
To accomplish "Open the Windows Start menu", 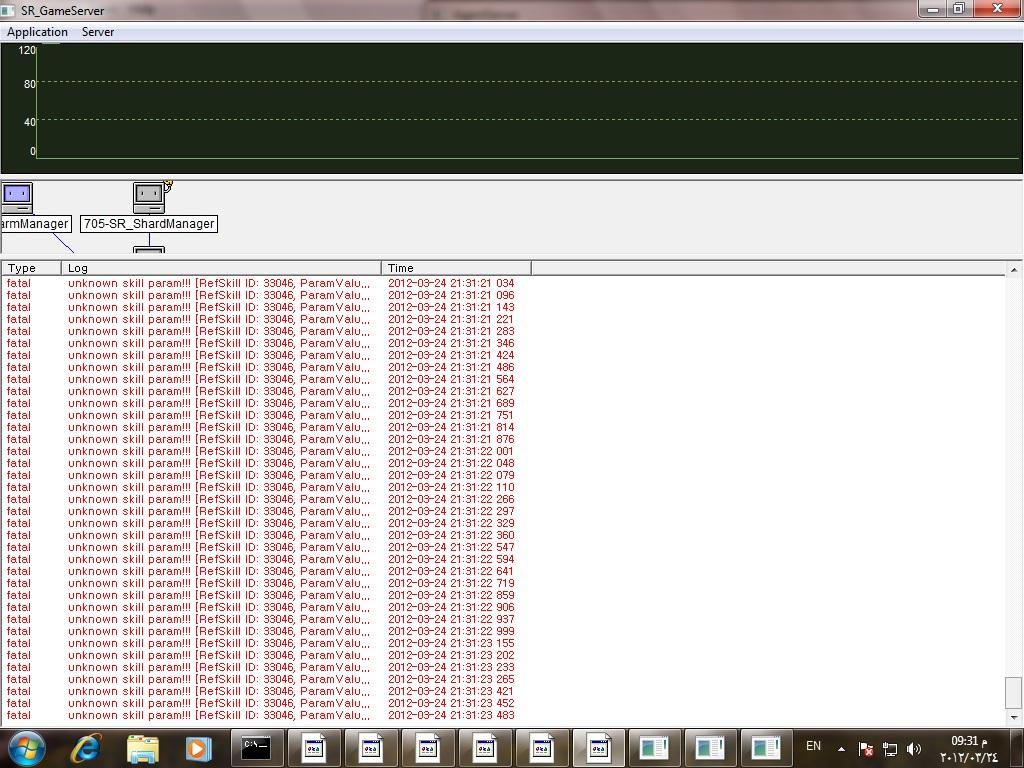I will (27, 747).
